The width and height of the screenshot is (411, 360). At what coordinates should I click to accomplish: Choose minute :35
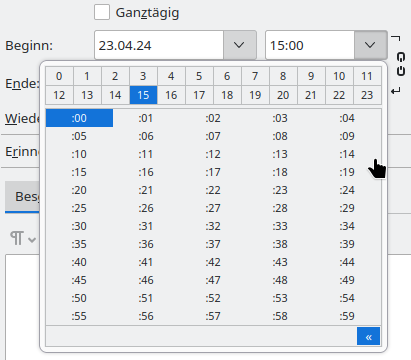[x=79, y=244]
